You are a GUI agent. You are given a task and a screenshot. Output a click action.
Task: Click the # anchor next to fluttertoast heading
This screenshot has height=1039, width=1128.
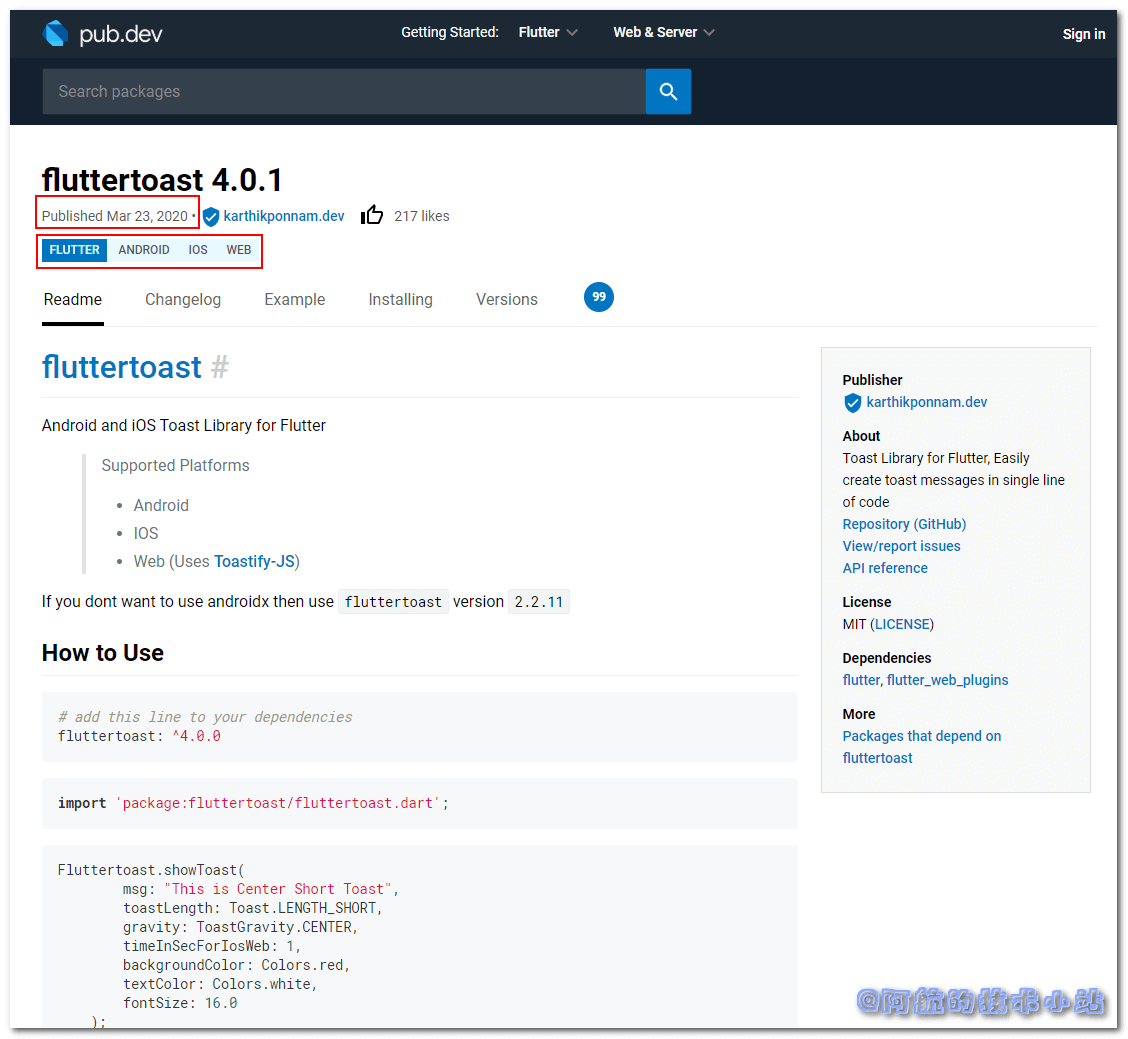[x=220, y=367]
